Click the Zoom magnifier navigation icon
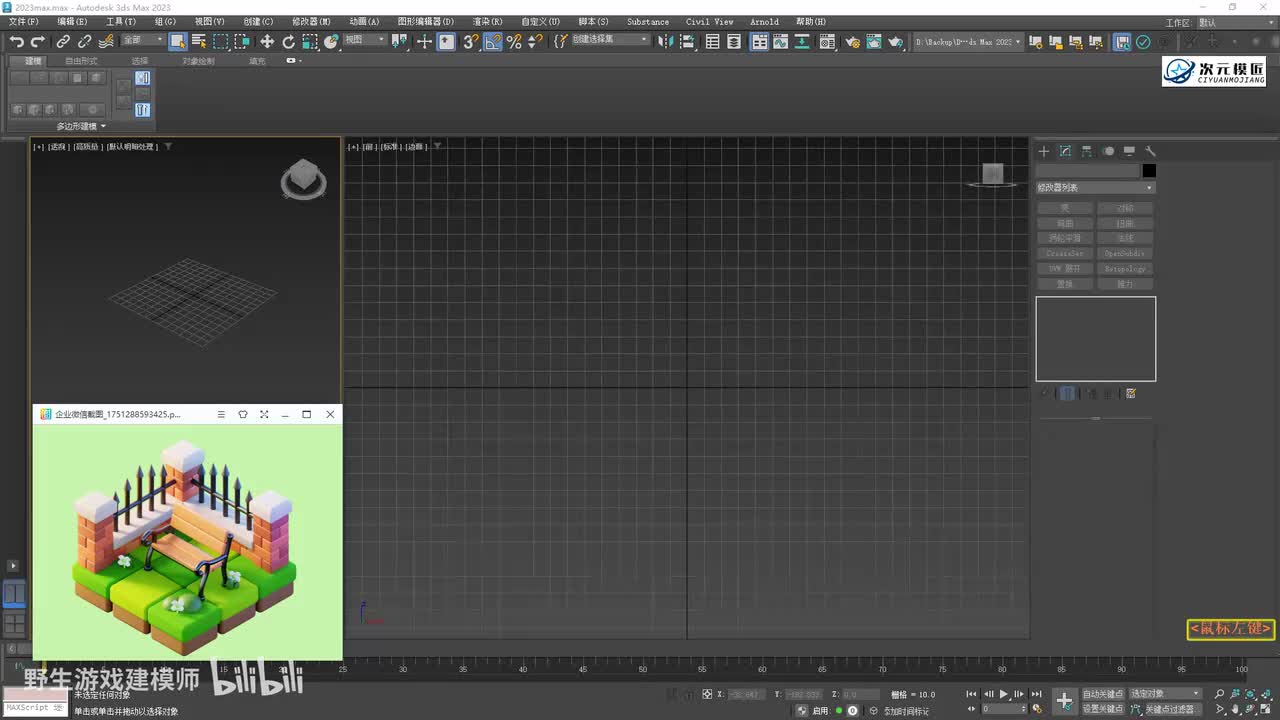 (1220, 694)
